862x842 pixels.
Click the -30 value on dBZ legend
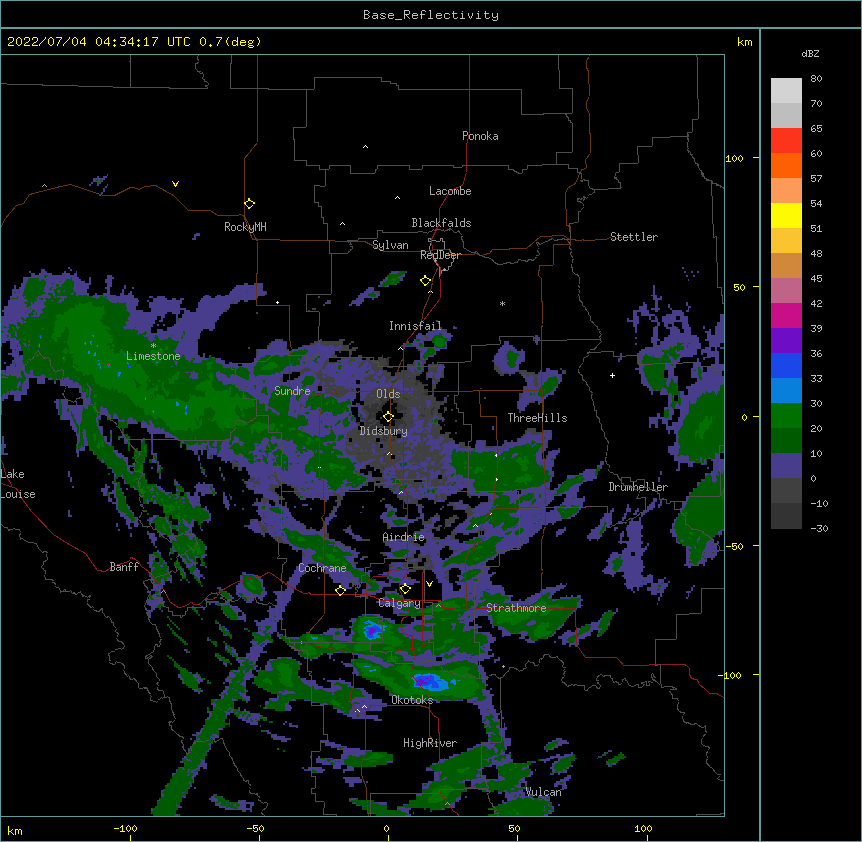[819, 528]
